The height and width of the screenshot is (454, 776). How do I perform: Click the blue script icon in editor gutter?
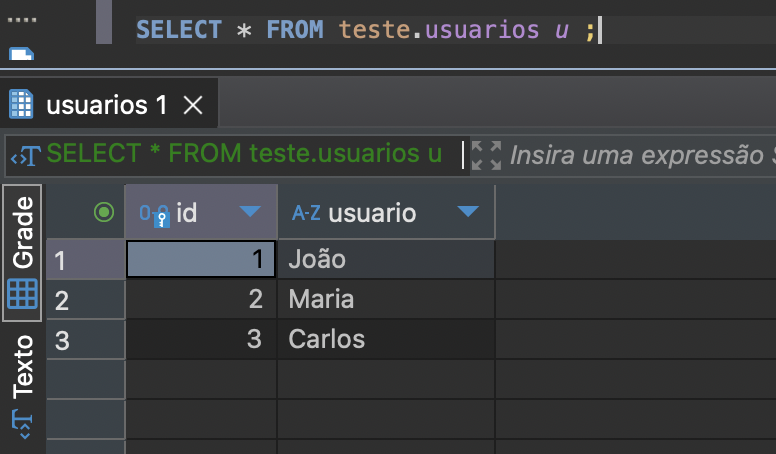[x=21, y=53]
